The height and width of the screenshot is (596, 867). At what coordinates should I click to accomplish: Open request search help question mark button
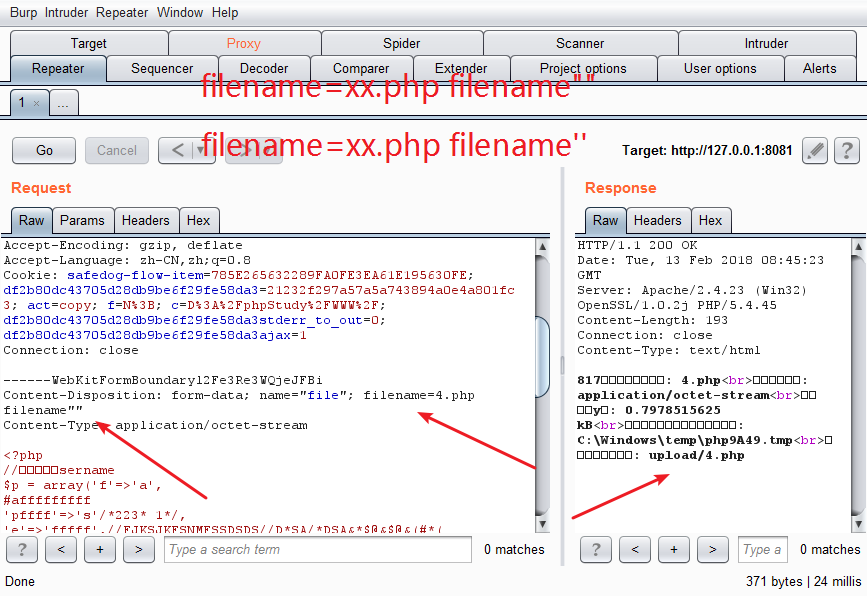22,550
